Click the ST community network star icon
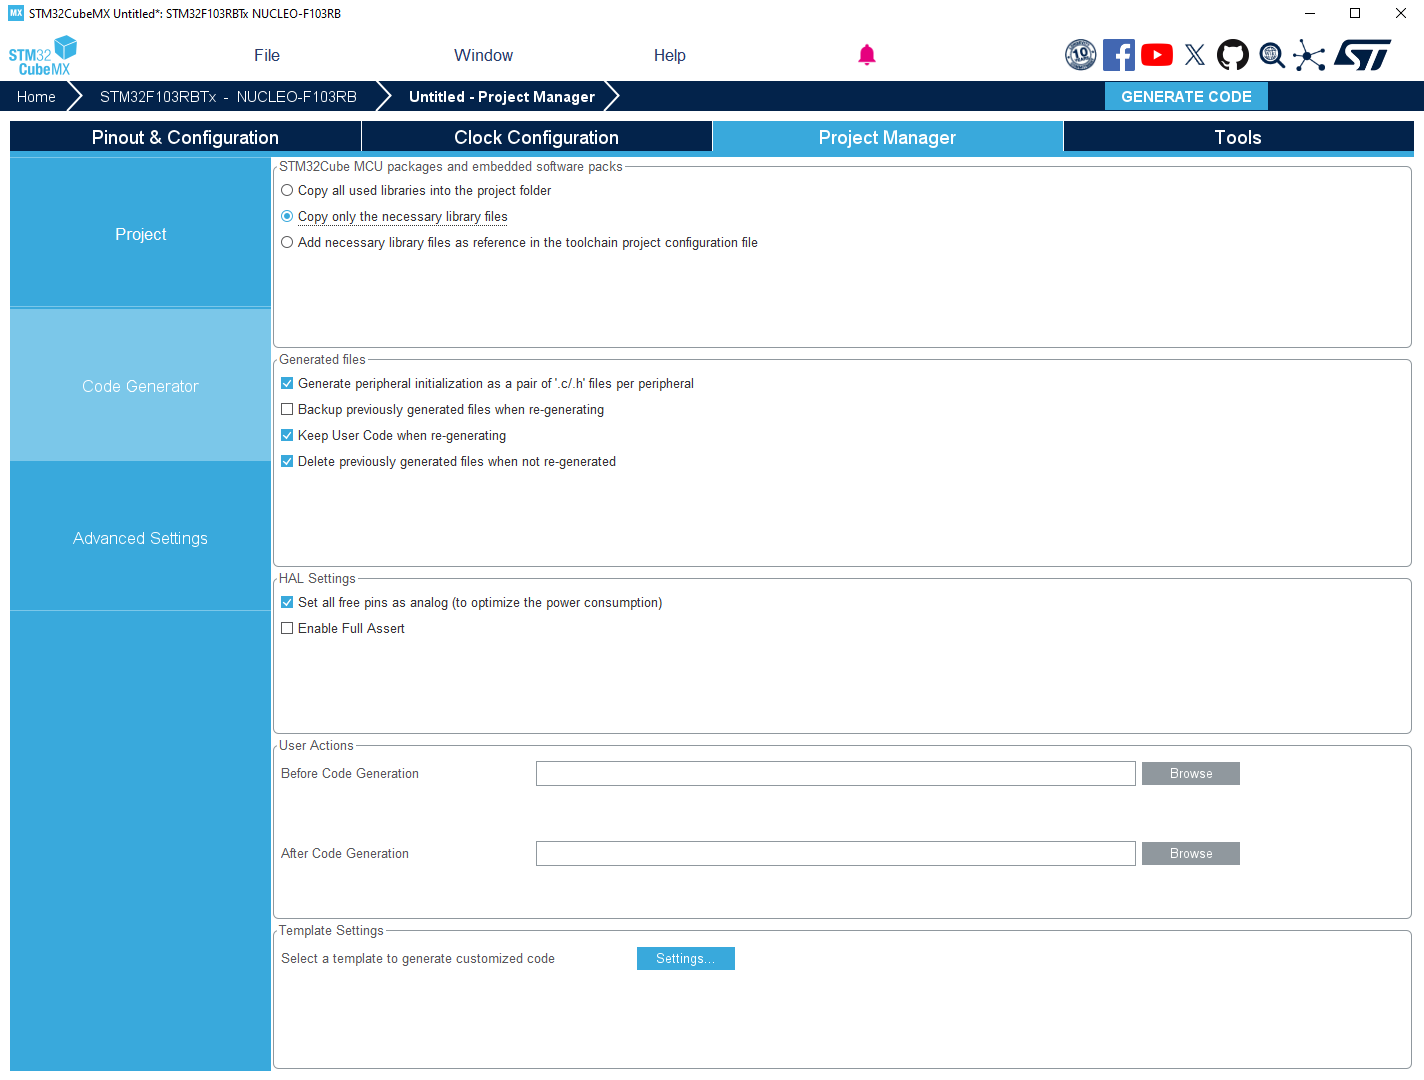Viewport: 1424px width, 1080px height. coord(1309,55)
